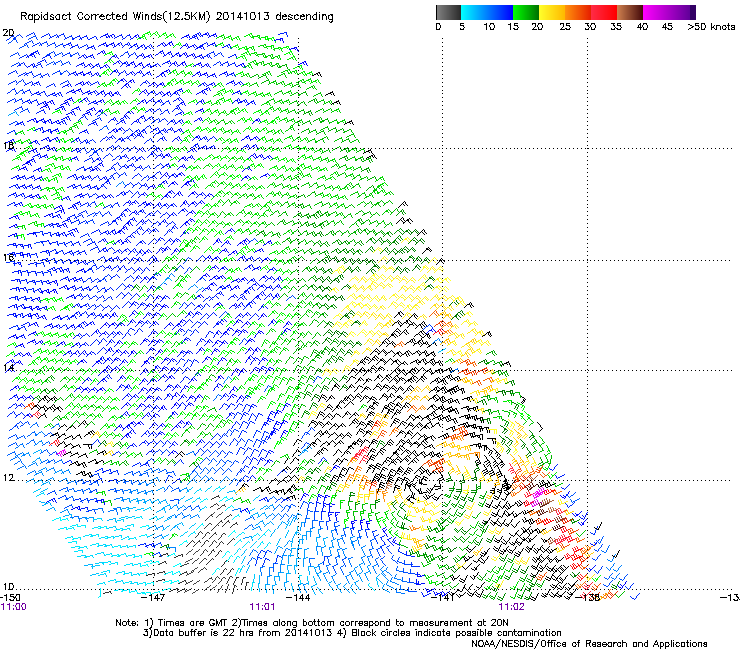Click the green 15-20 knots color segment
The height and width of the screenshot is (650, 740).
click(526, 12)
